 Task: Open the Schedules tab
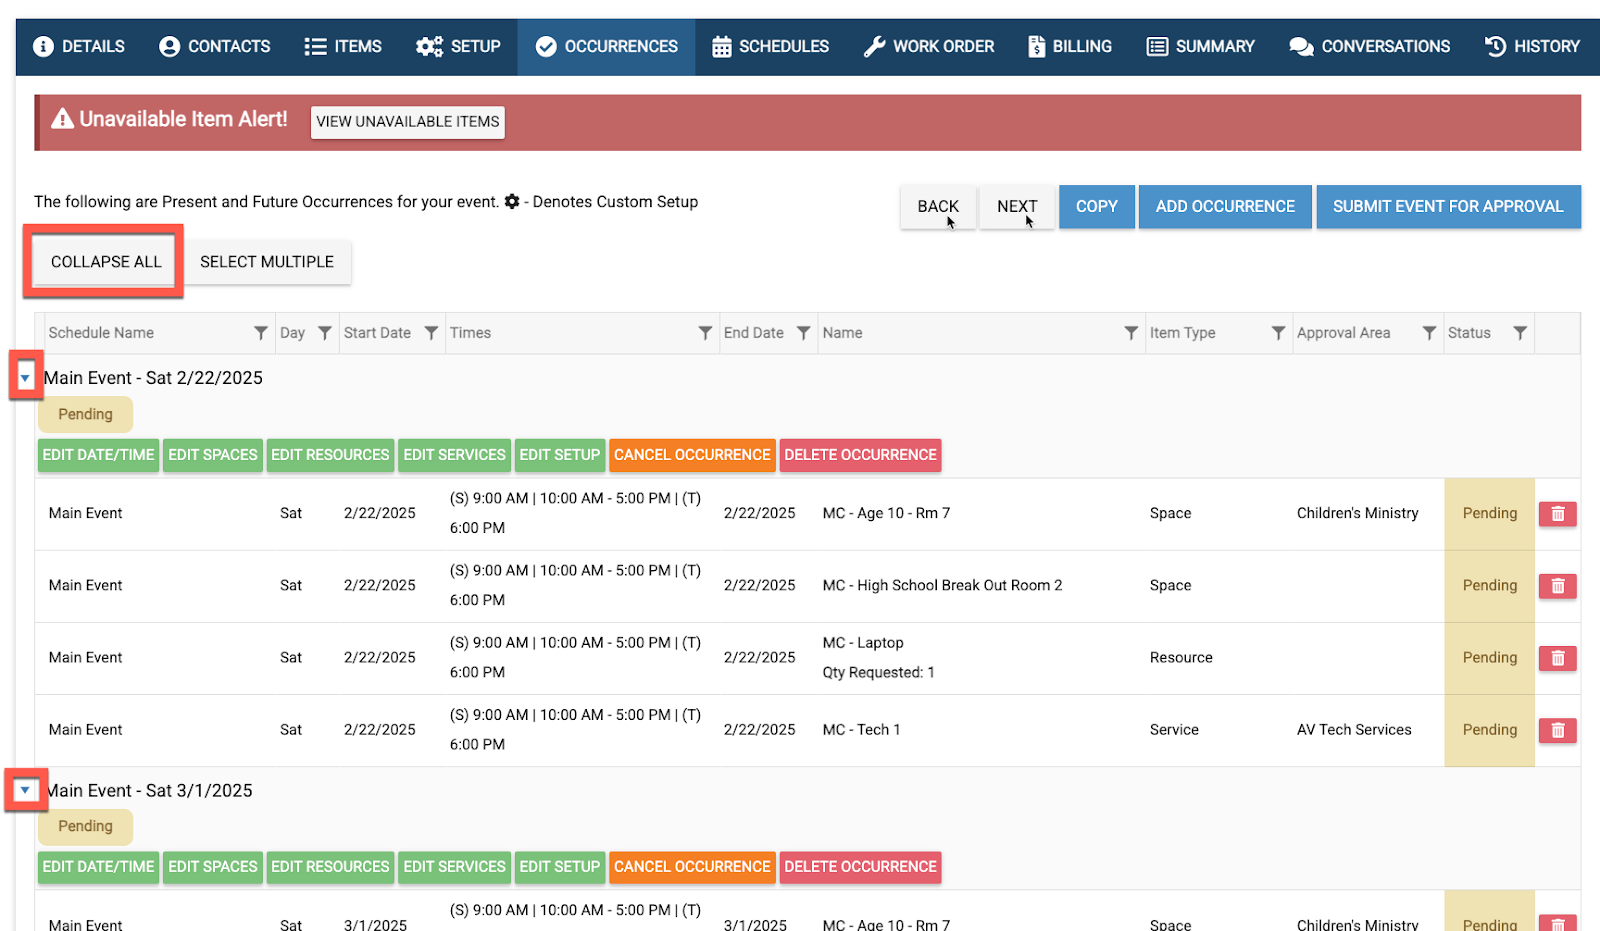point(770,46)
